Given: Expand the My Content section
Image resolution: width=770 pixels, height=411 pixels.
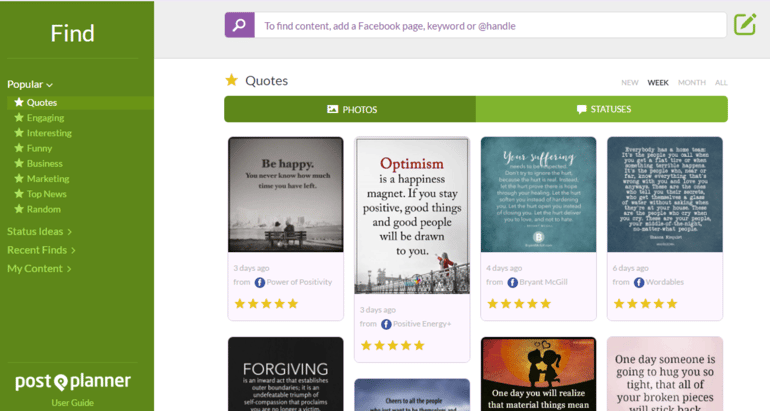Looking at the screenshot, I should [39, 269].
